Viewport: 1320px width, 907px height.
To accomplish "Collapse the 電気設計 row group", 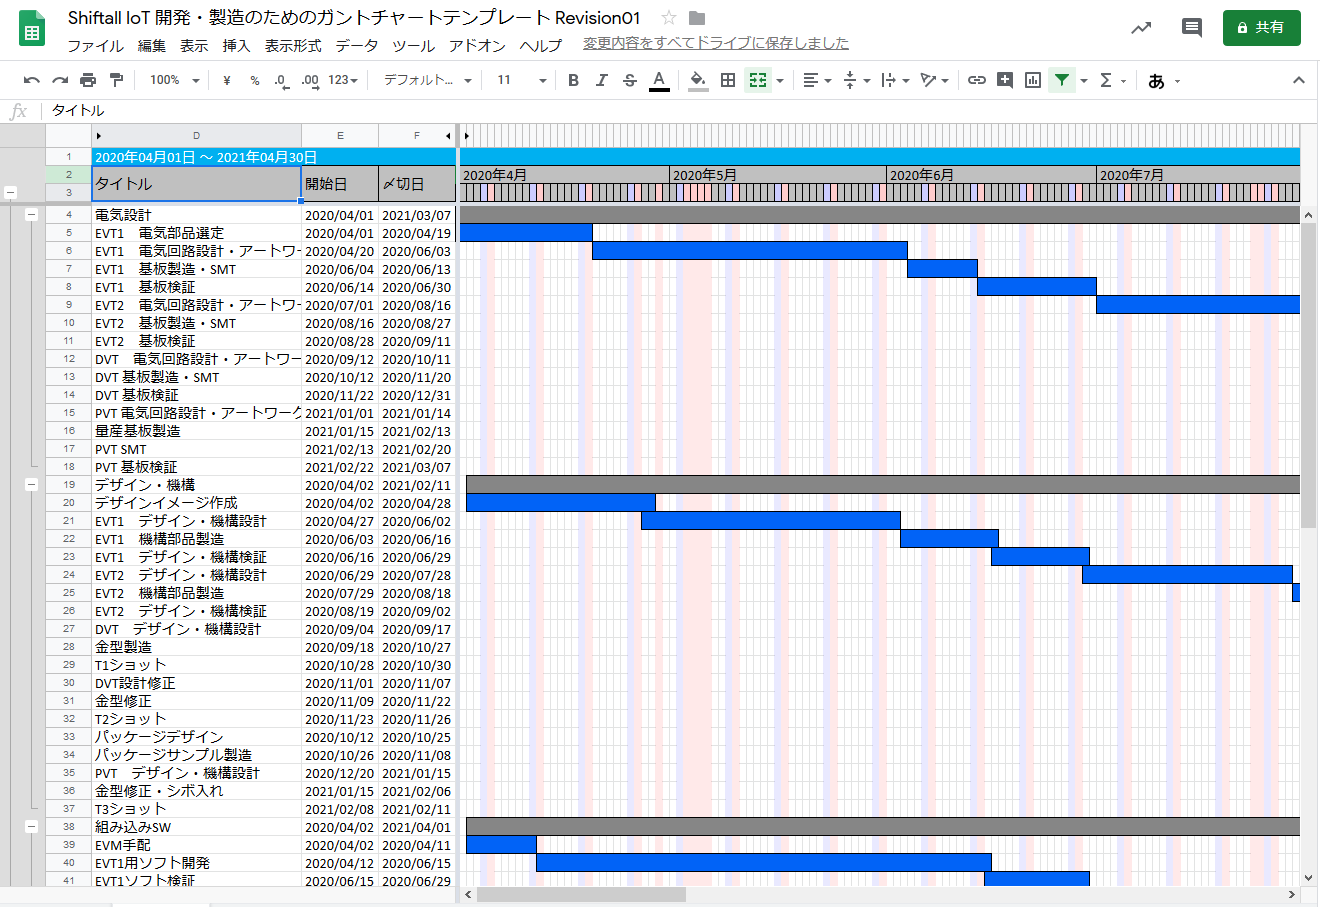I will [31, 214].
